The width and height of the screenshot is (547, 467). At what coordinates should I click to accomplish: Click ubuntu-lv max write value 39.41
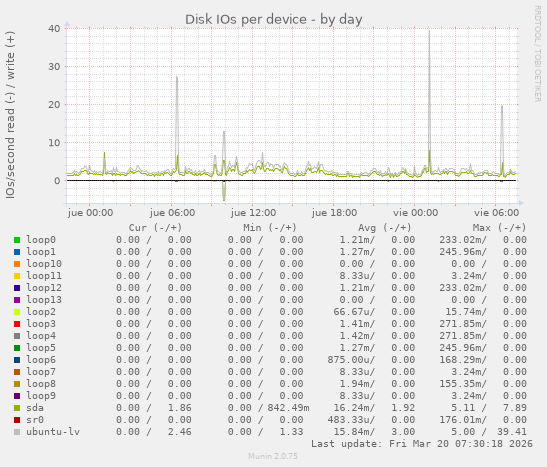coord(512,432)
